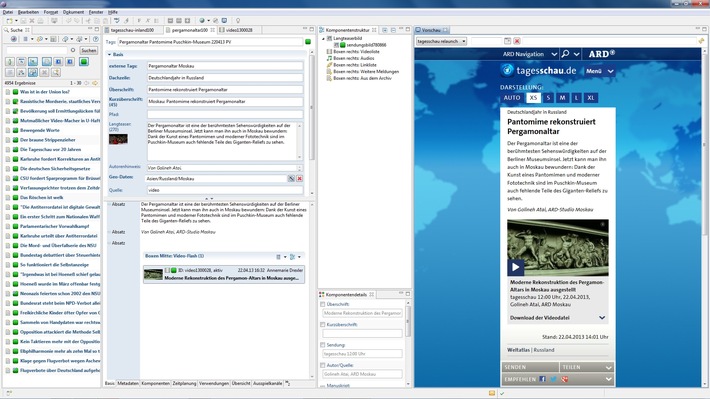
Task: Open the tagesschau relaunch dropdown in Vorschau
Action: [x=441, y=41]
